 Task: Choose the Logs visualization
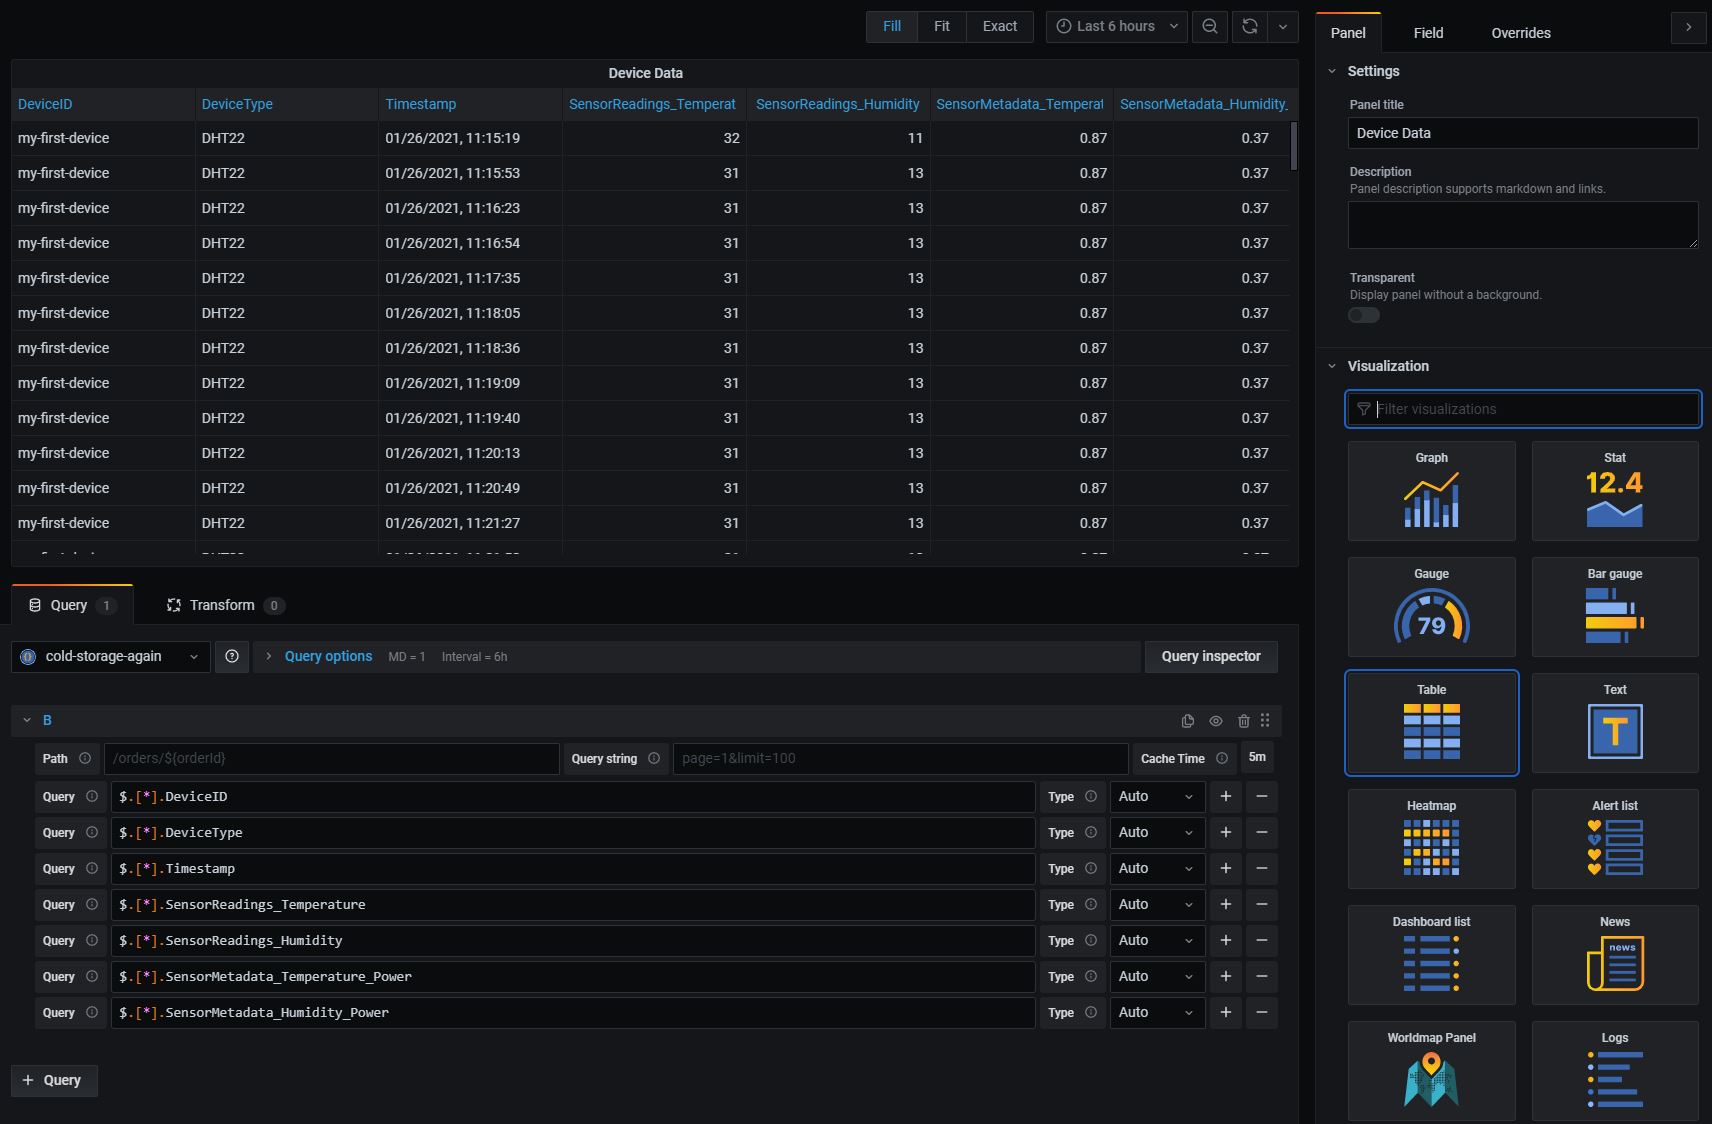[1615, 1071]
